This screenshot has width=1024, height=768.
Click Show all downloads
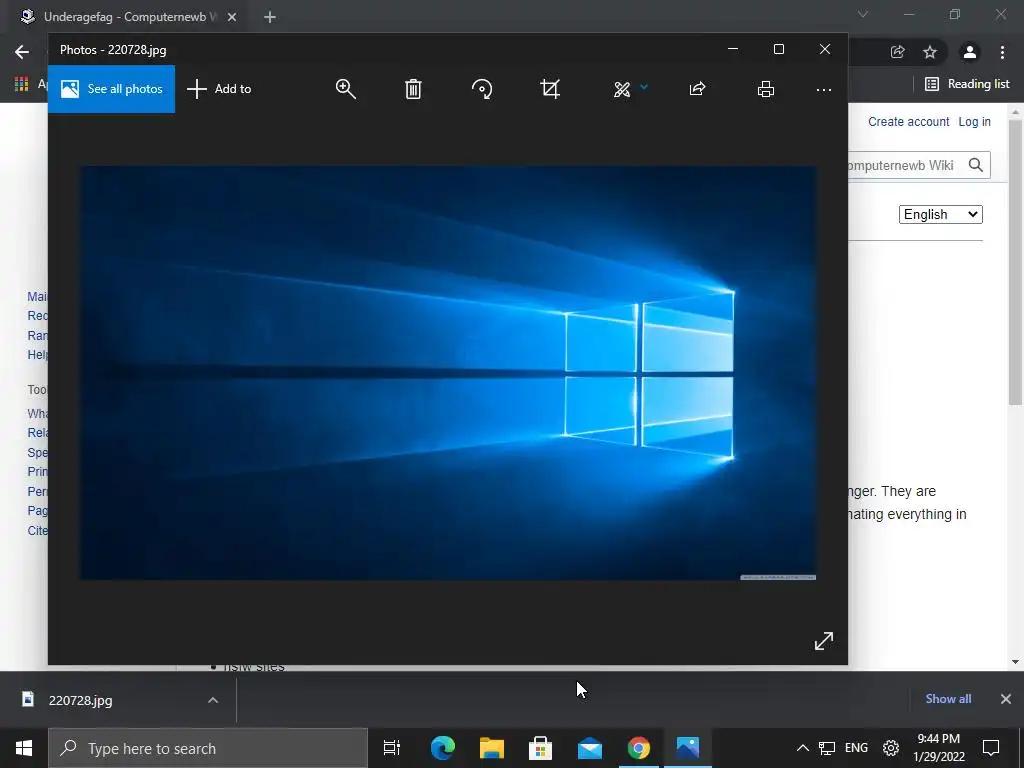point(948,699)
